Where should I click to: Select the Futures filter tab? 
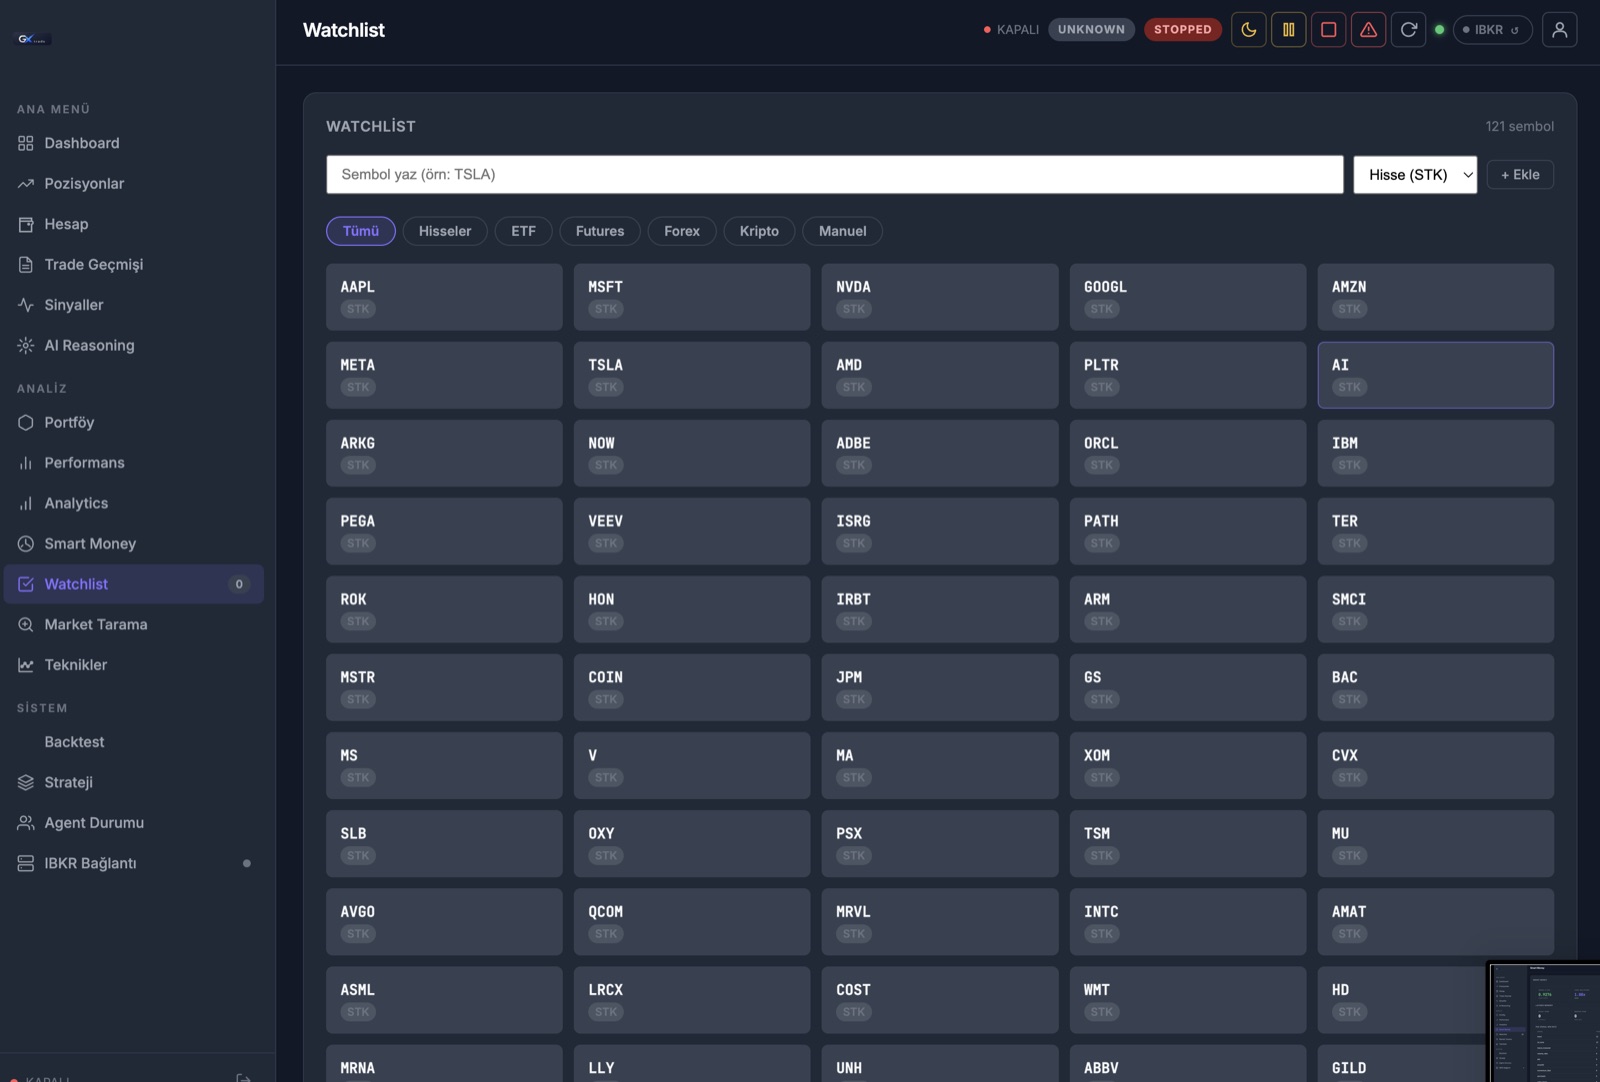pos(600,231)
